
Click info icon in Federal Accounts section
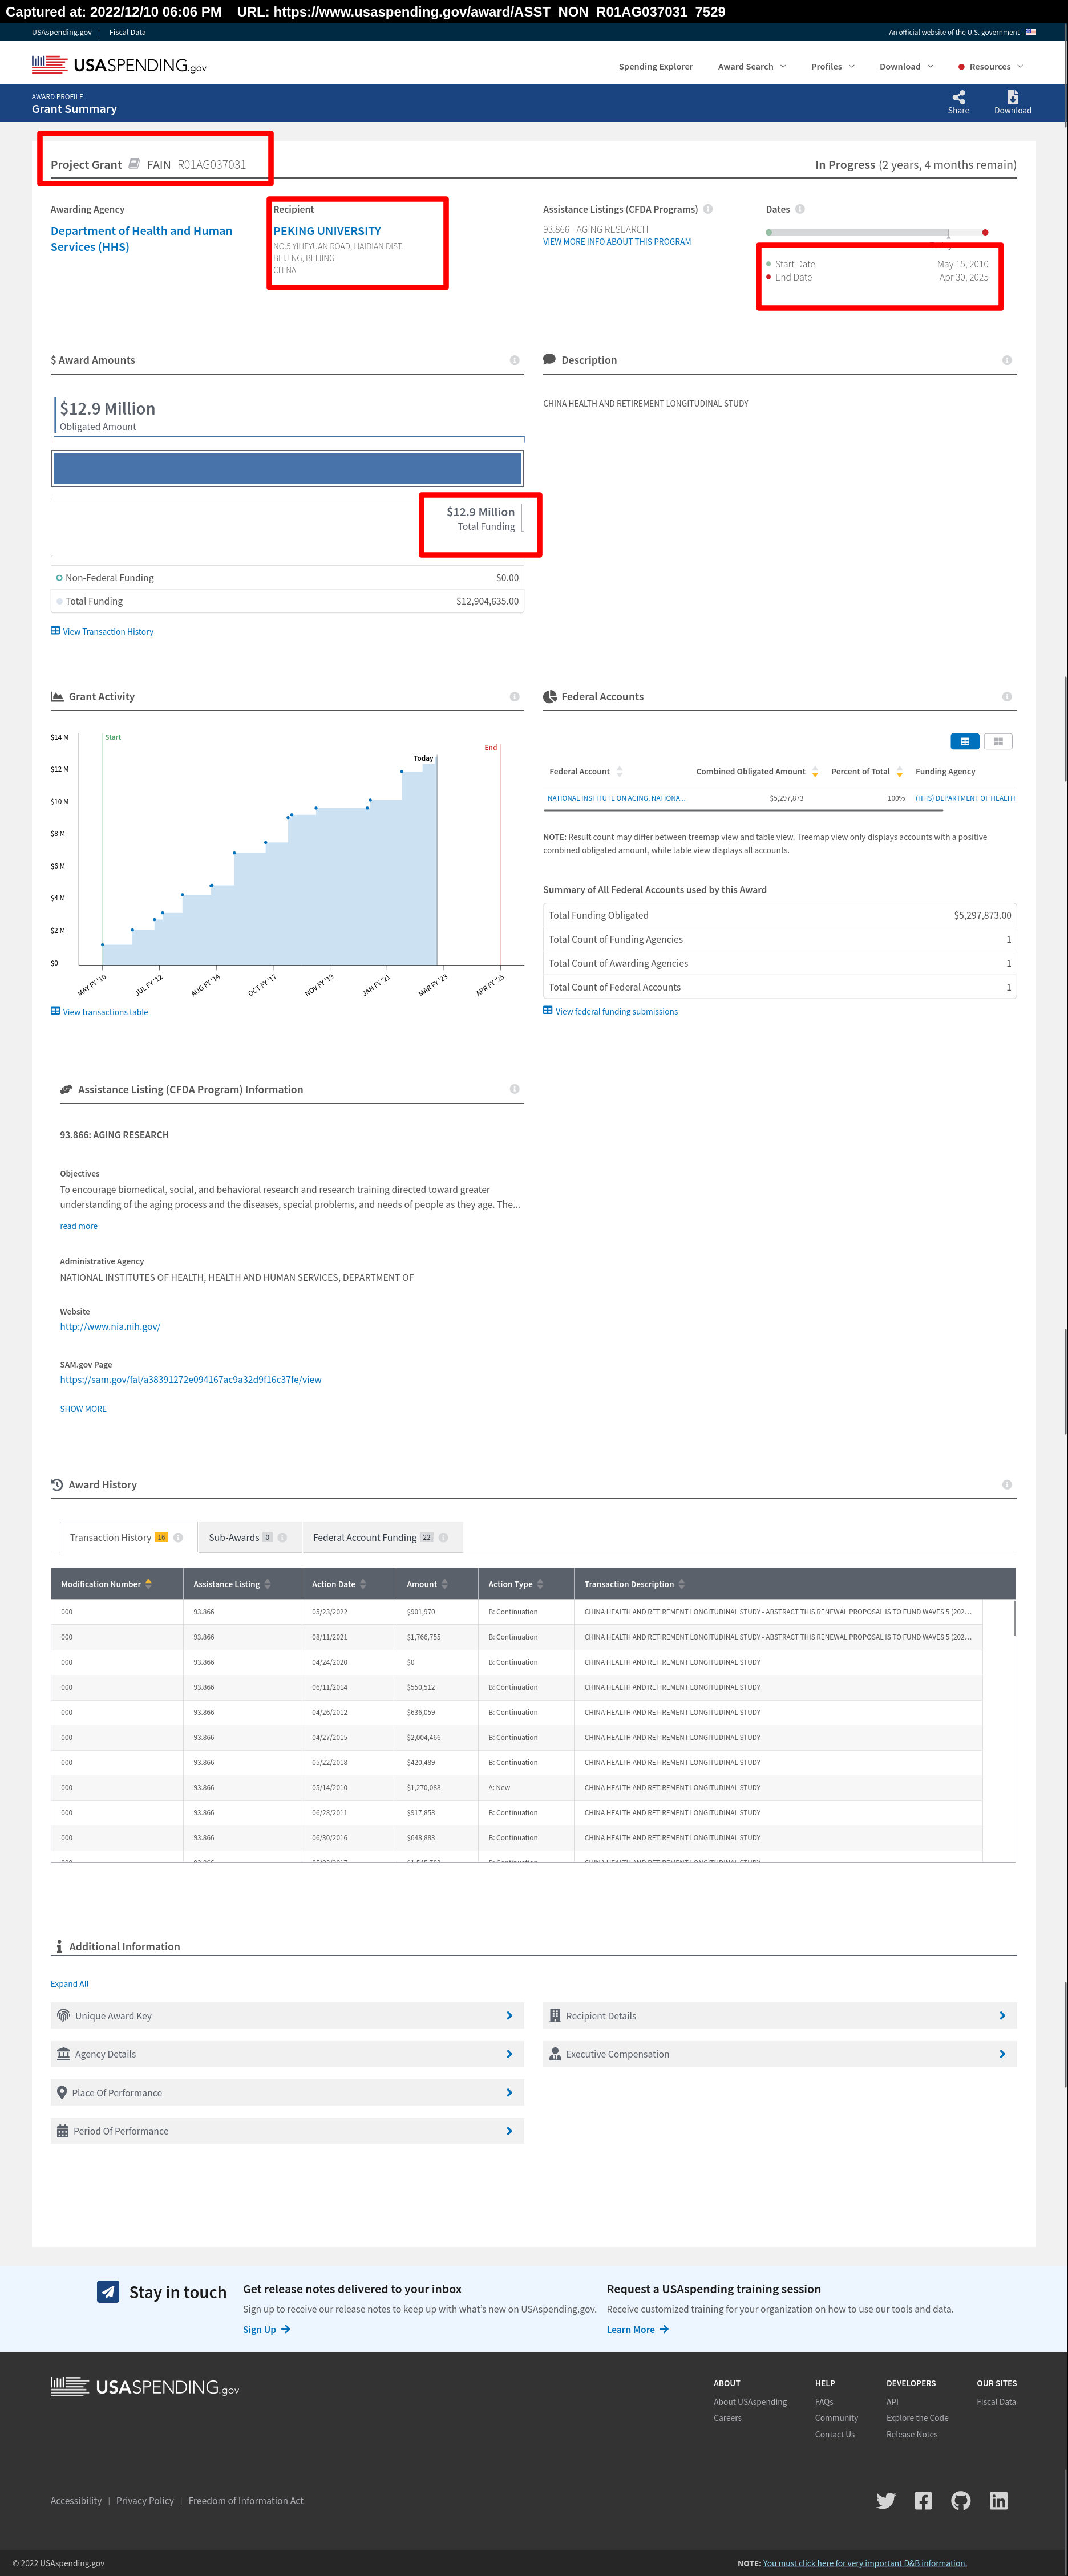click(1007, 697)
